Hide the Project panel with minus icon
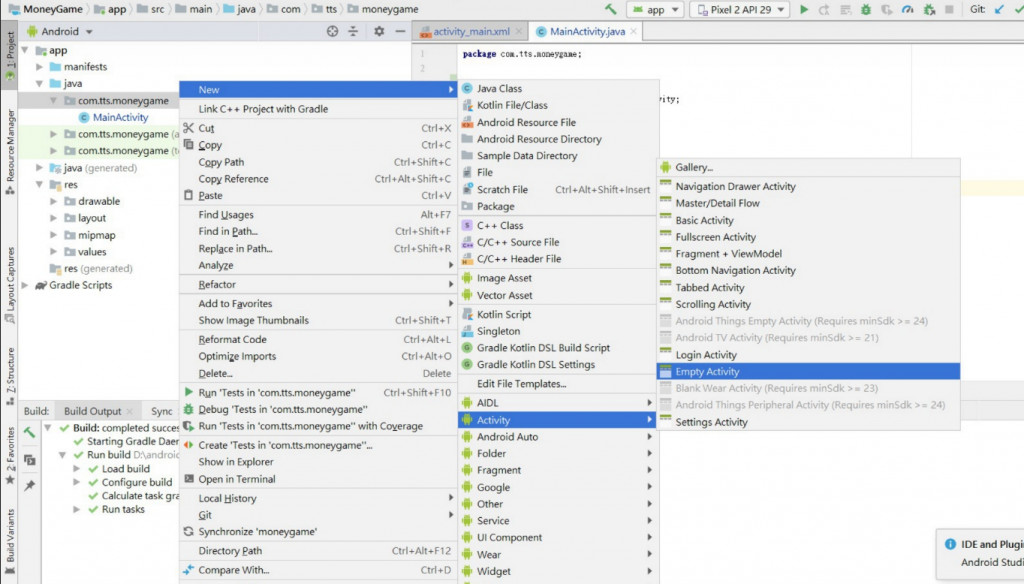The image size is (1024, 584). (400, 31)
